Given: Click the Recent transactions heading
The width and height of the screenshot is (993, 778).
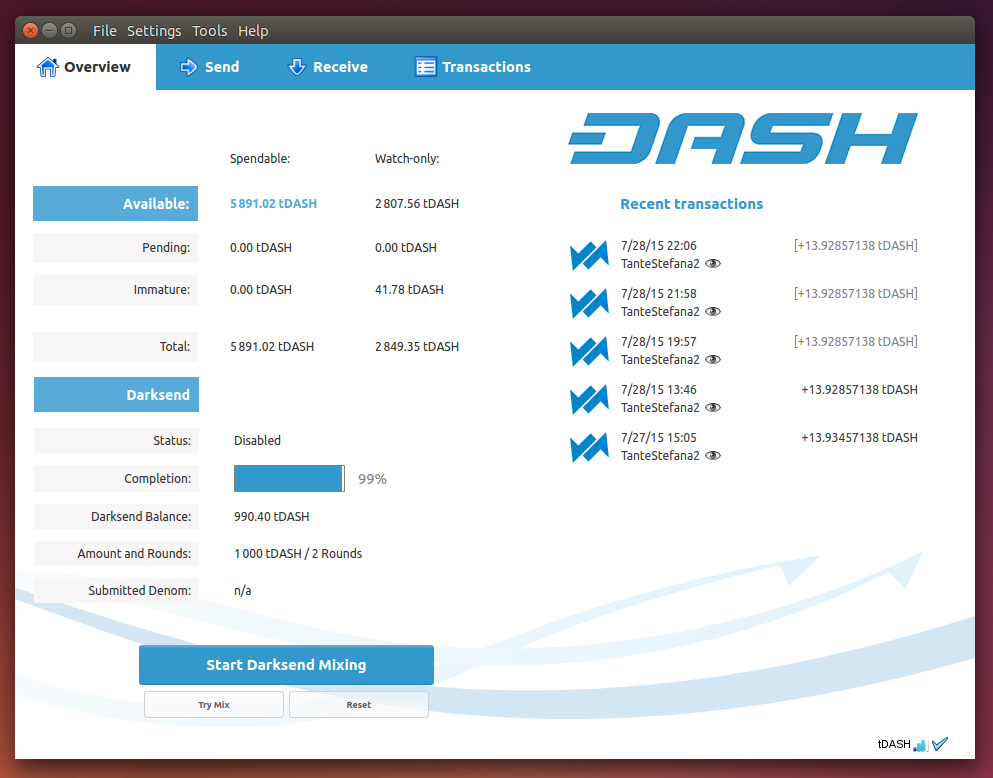Looking at the screenshot, I should tap(692, 204).
